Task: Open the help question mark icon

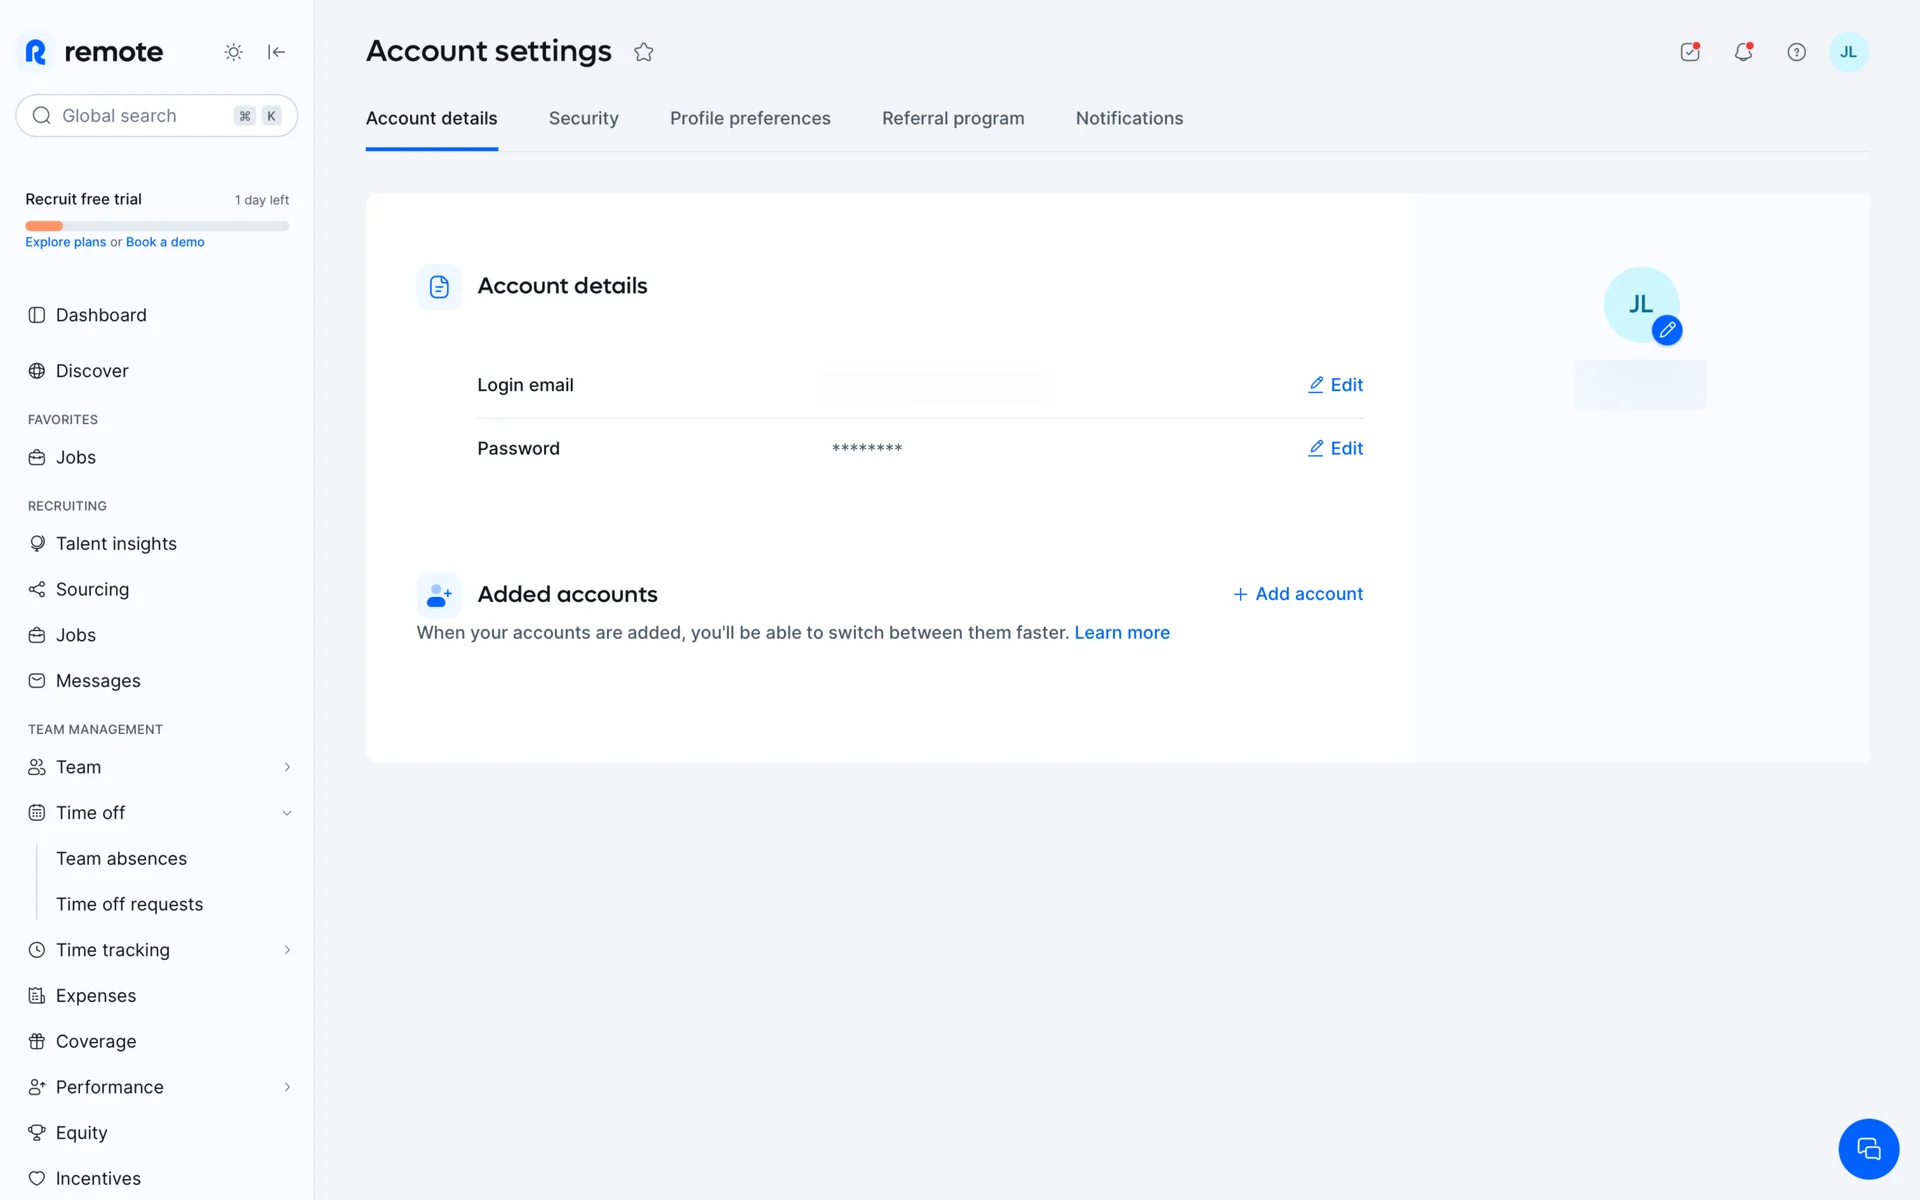Action: (1796, 52)
